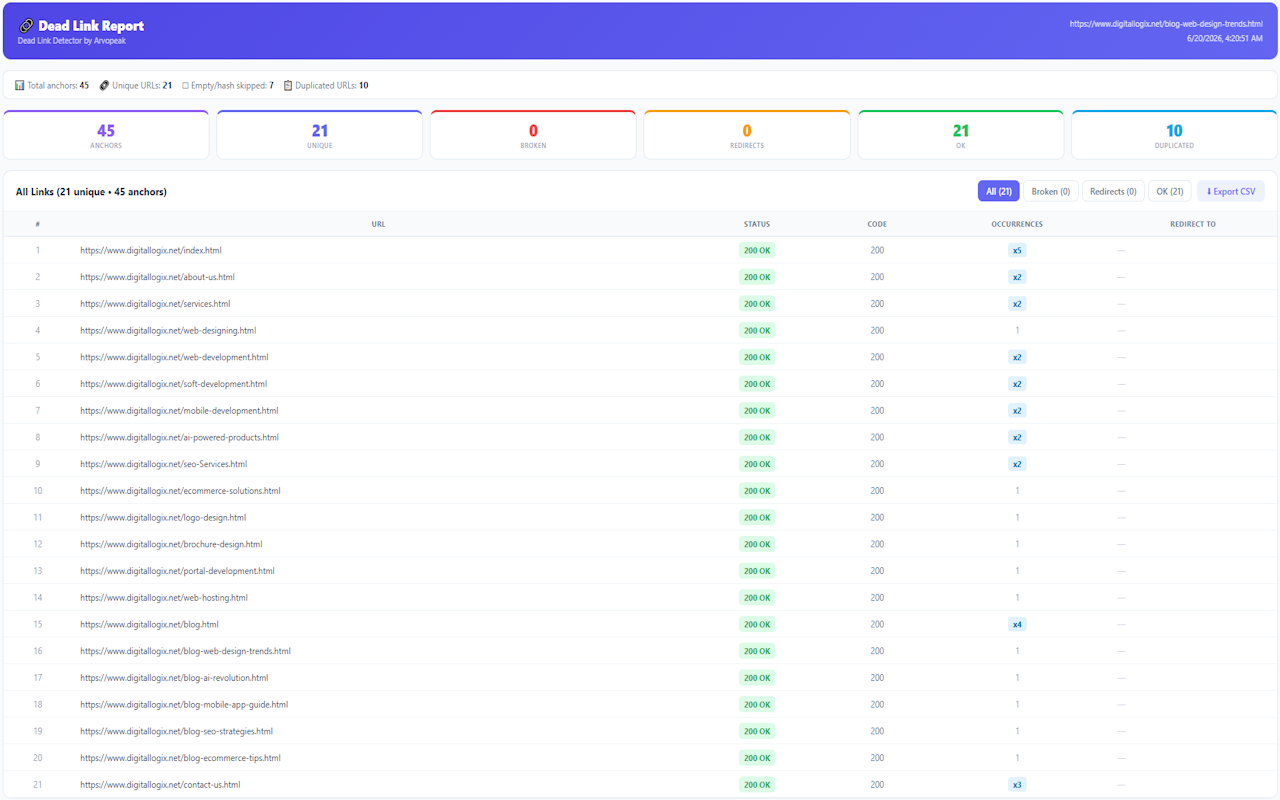Viewport: 1280px width, 800px height.
Task: Open the mobile-development.html URL link
Action: 179,411
